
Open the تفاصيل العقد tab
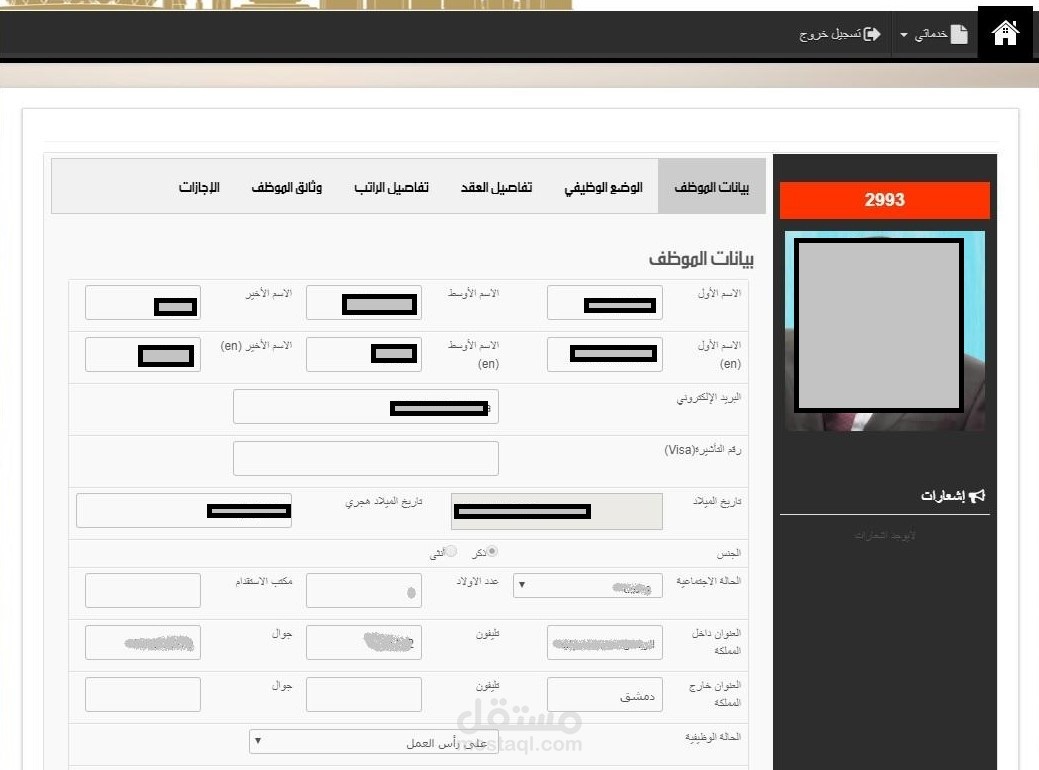click(496, 186)
